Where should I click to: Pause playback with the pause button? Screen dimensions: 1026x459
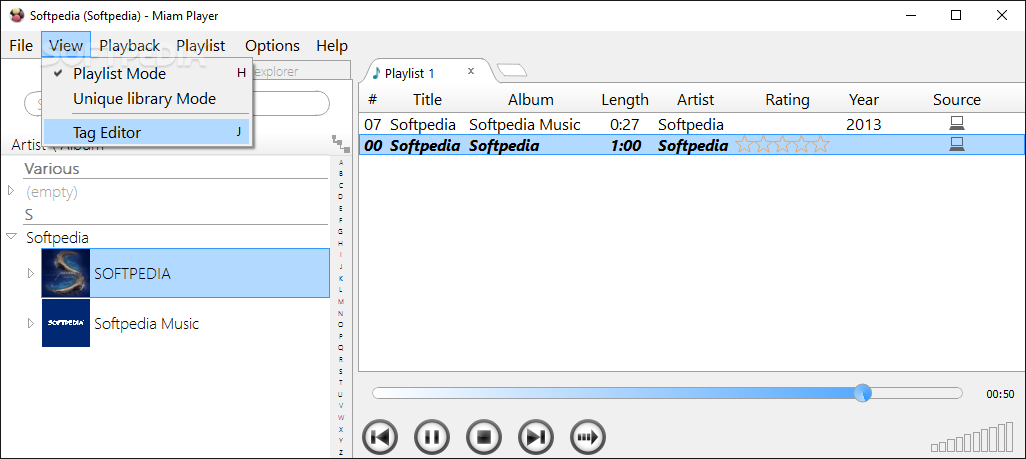432,437
